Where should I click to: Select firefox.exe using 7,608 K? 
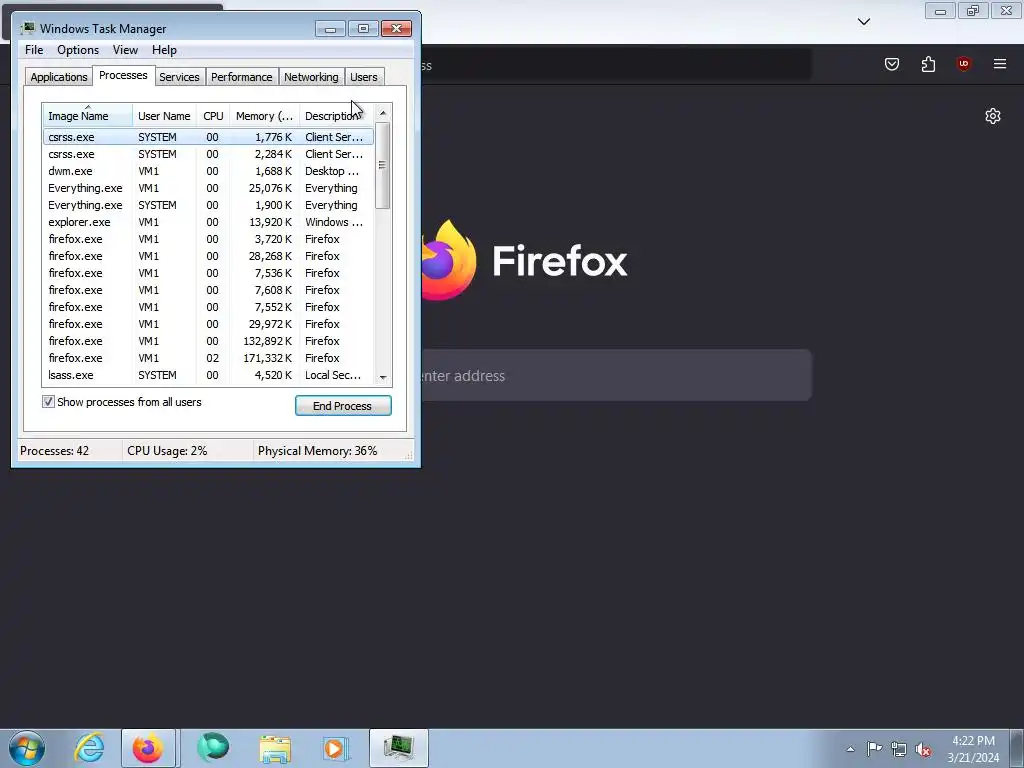tap(208, 290)
